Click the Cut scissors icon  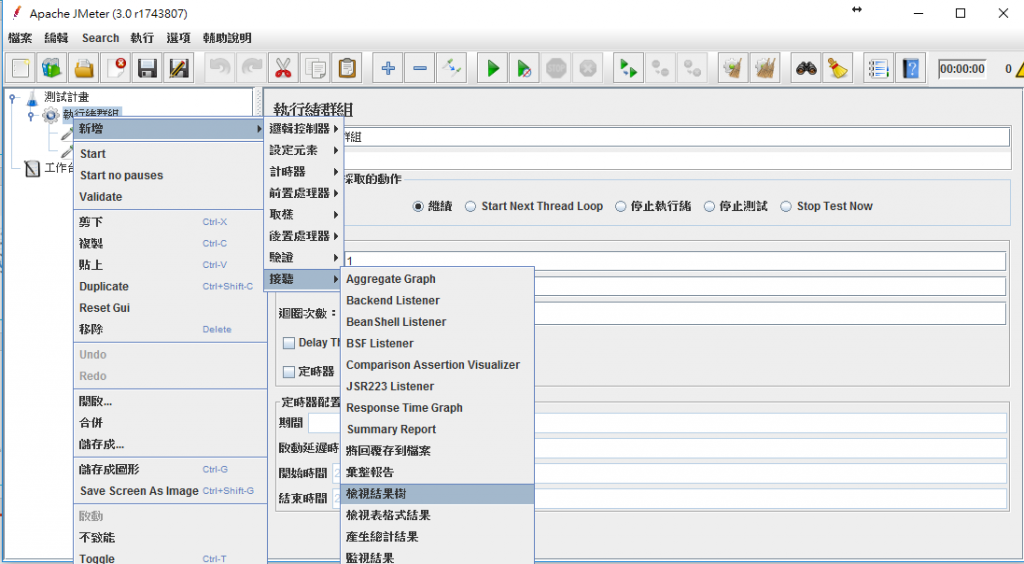pyautogui.click(x=283, y=68)
